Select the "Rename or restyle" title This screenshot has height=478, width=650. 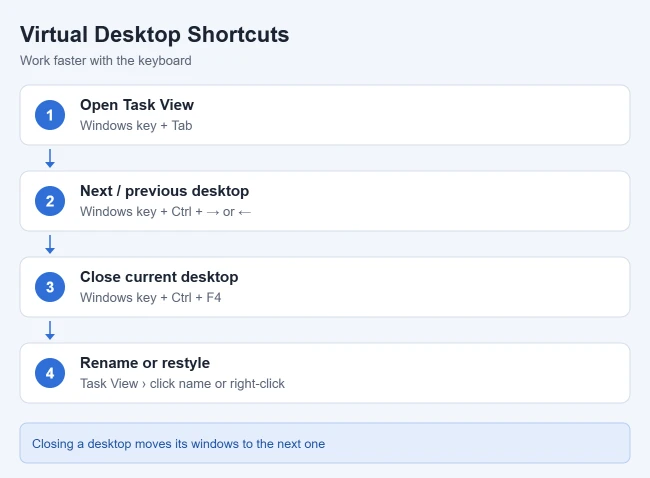click(145, 363)
